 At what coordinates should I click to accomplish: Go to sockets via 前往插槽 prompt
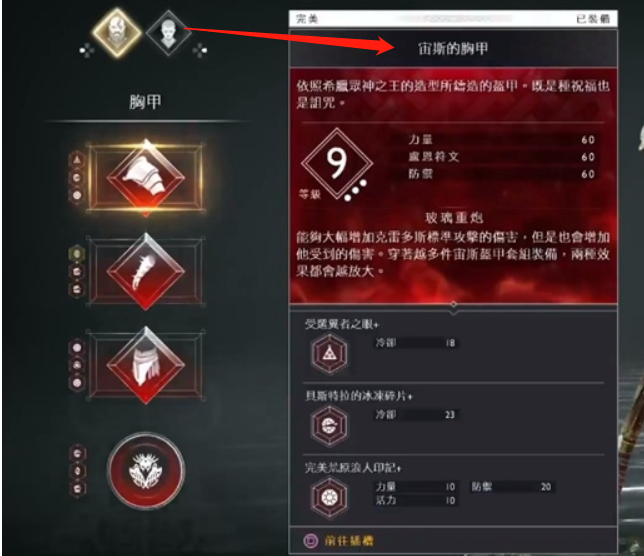pyautogui.click(x=339, y=541)
